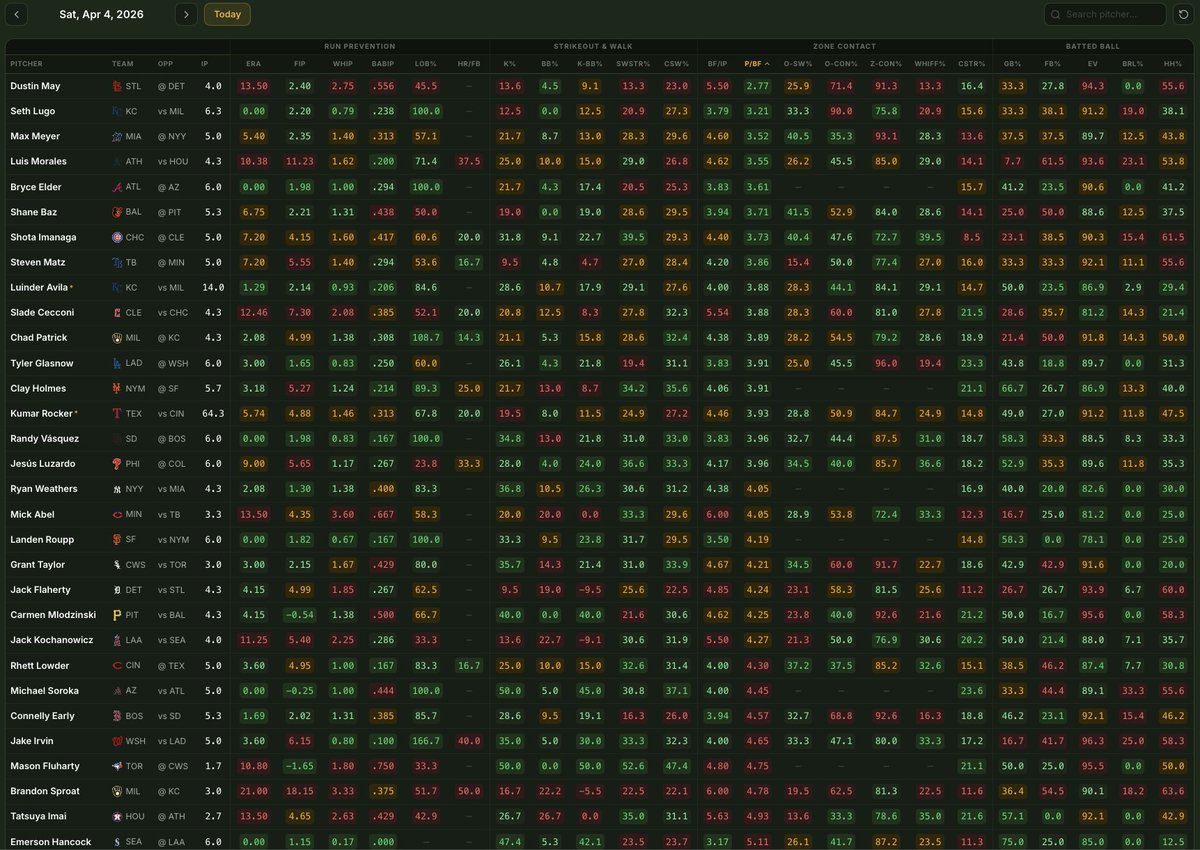Click the STL team logo in Dustin May row
The width and height of the screenshot is (1200, 850).
(x=117, y=86)
